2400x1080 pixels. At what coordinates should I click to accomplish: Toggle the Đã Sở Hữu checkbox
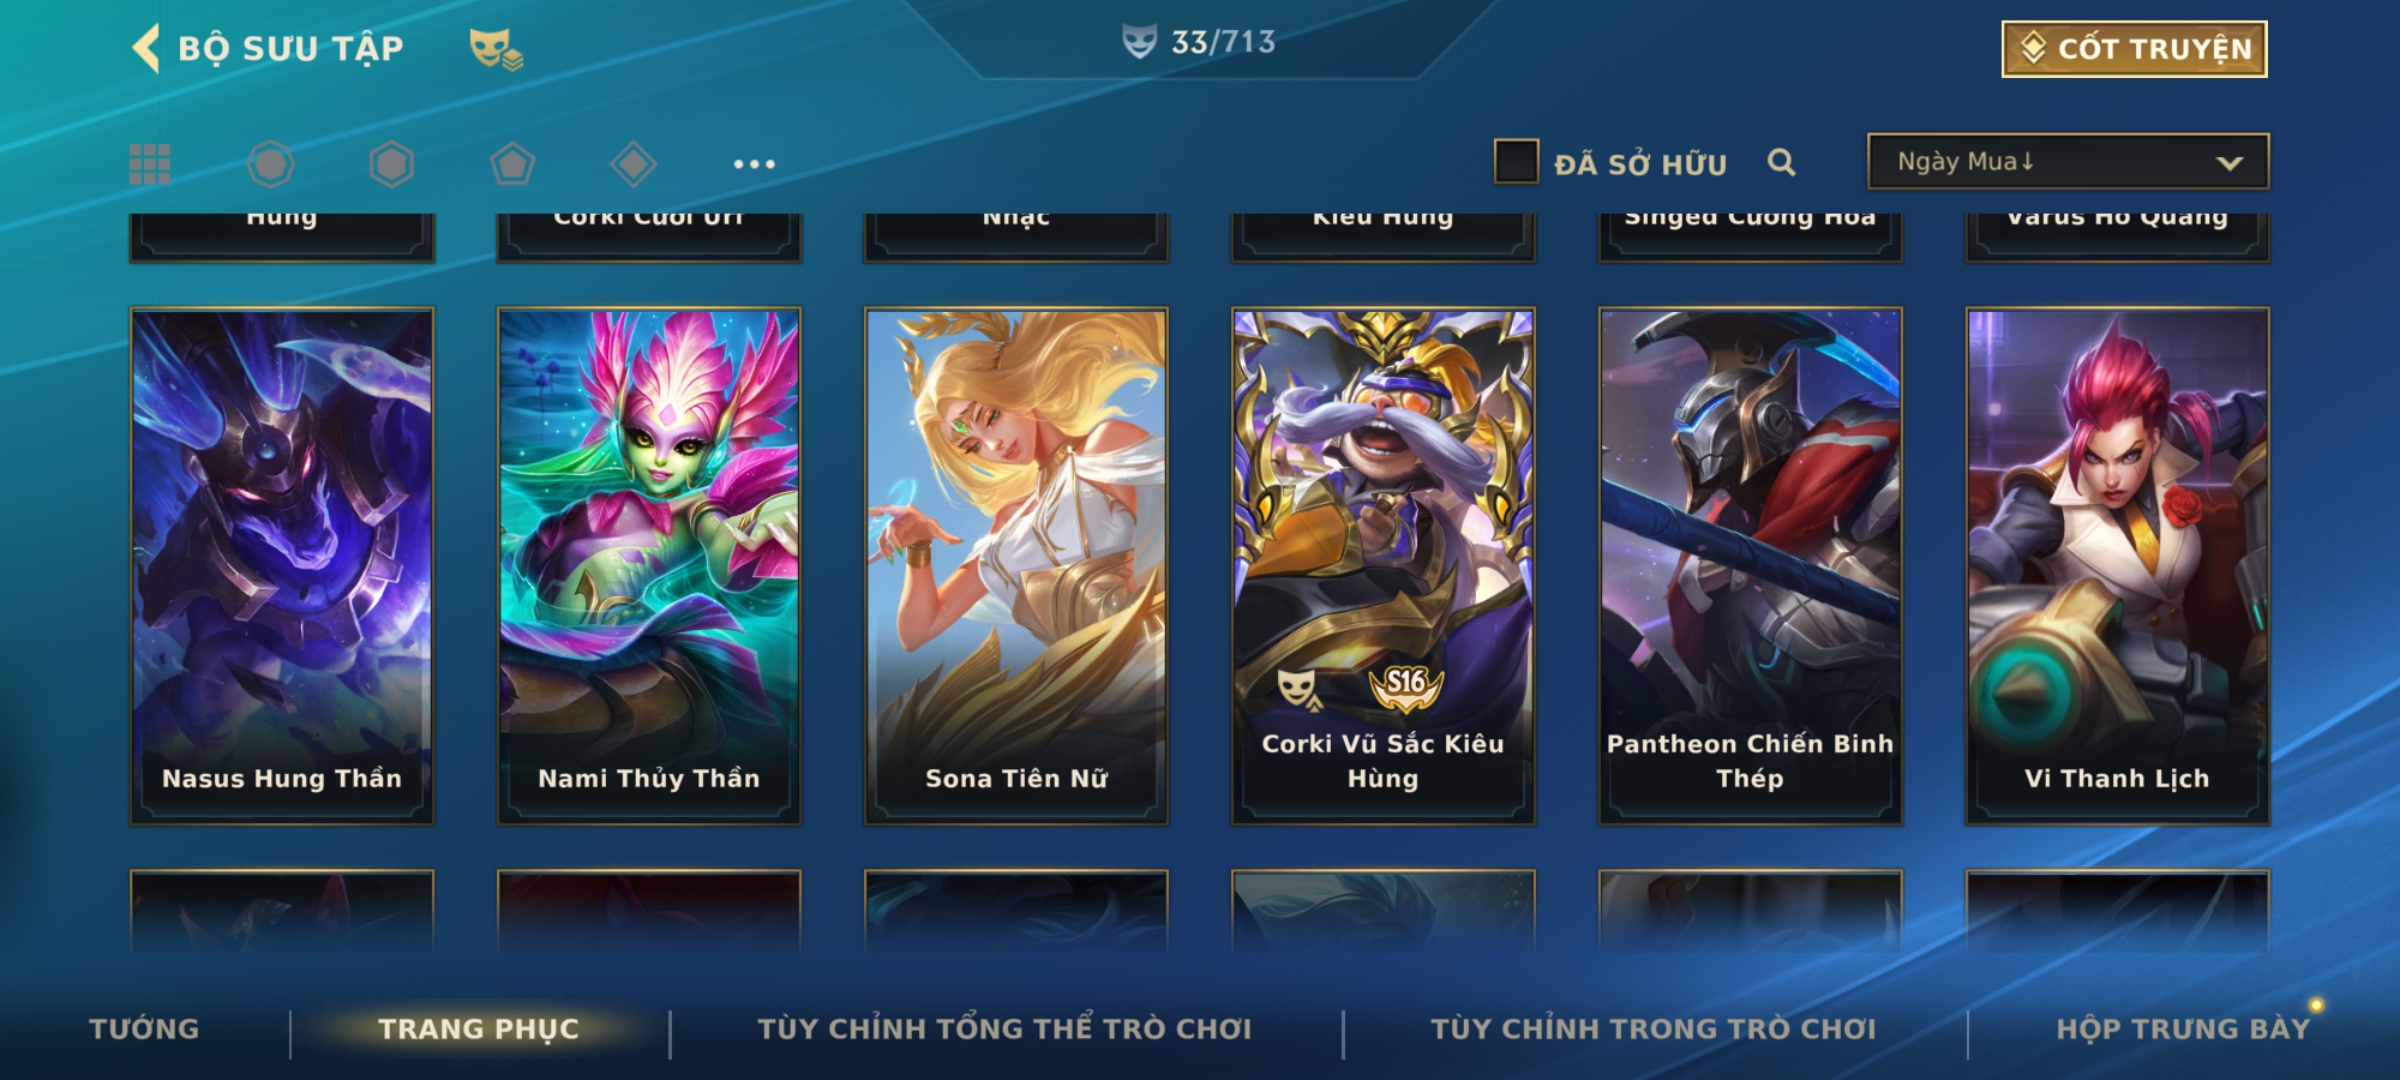tap(1516, 162)
